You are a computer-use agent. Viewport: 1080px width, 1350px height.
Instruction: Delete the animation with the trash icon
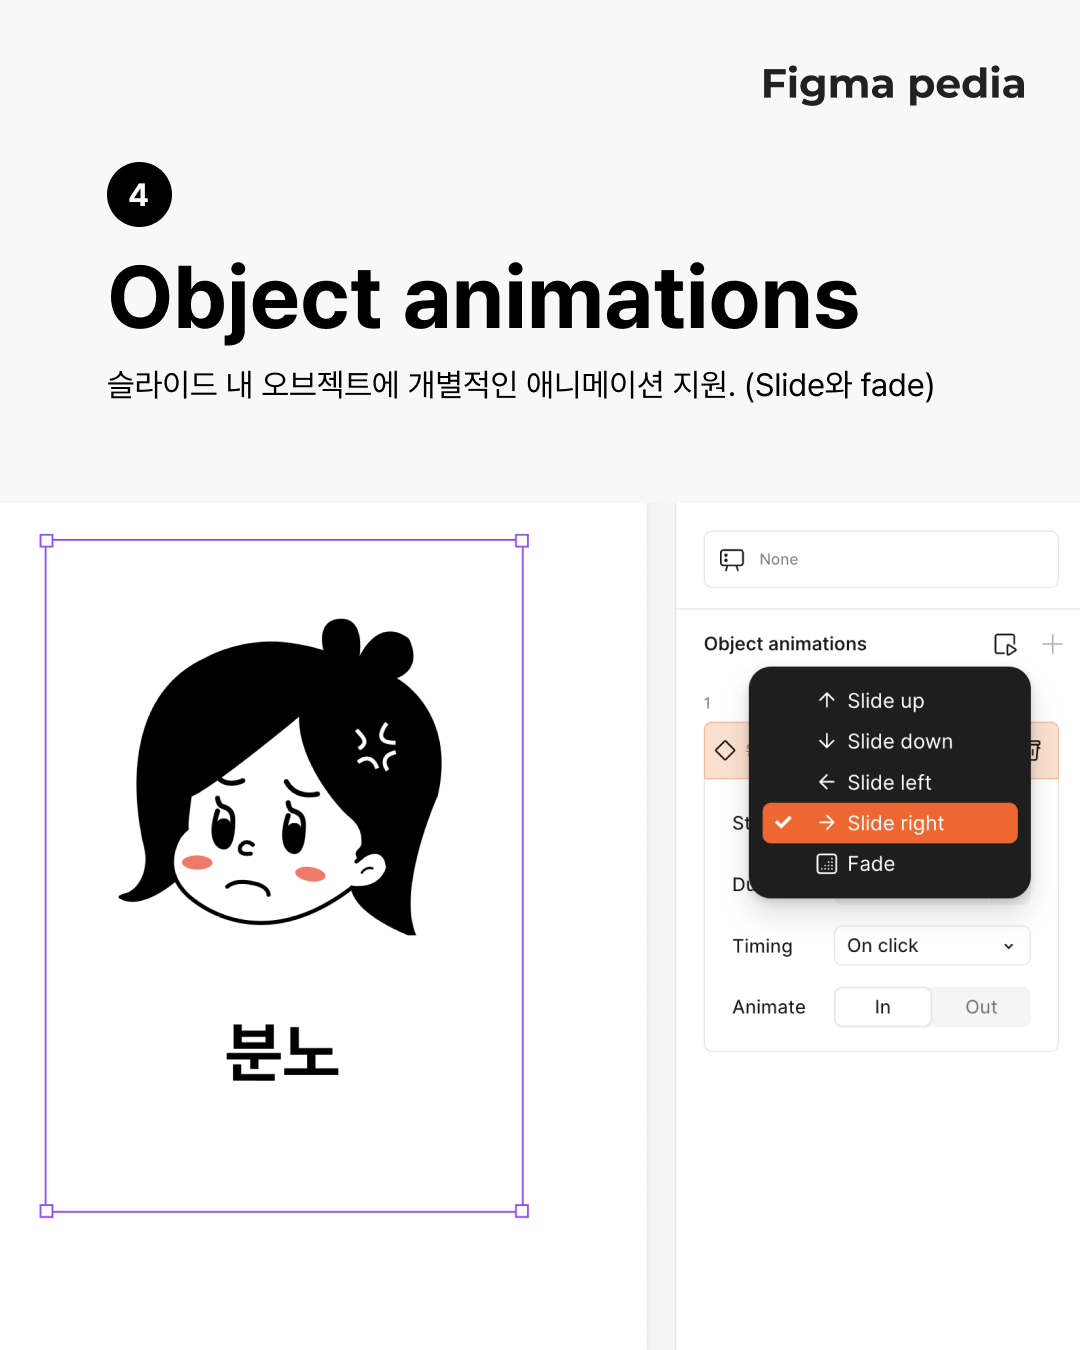1036,750
